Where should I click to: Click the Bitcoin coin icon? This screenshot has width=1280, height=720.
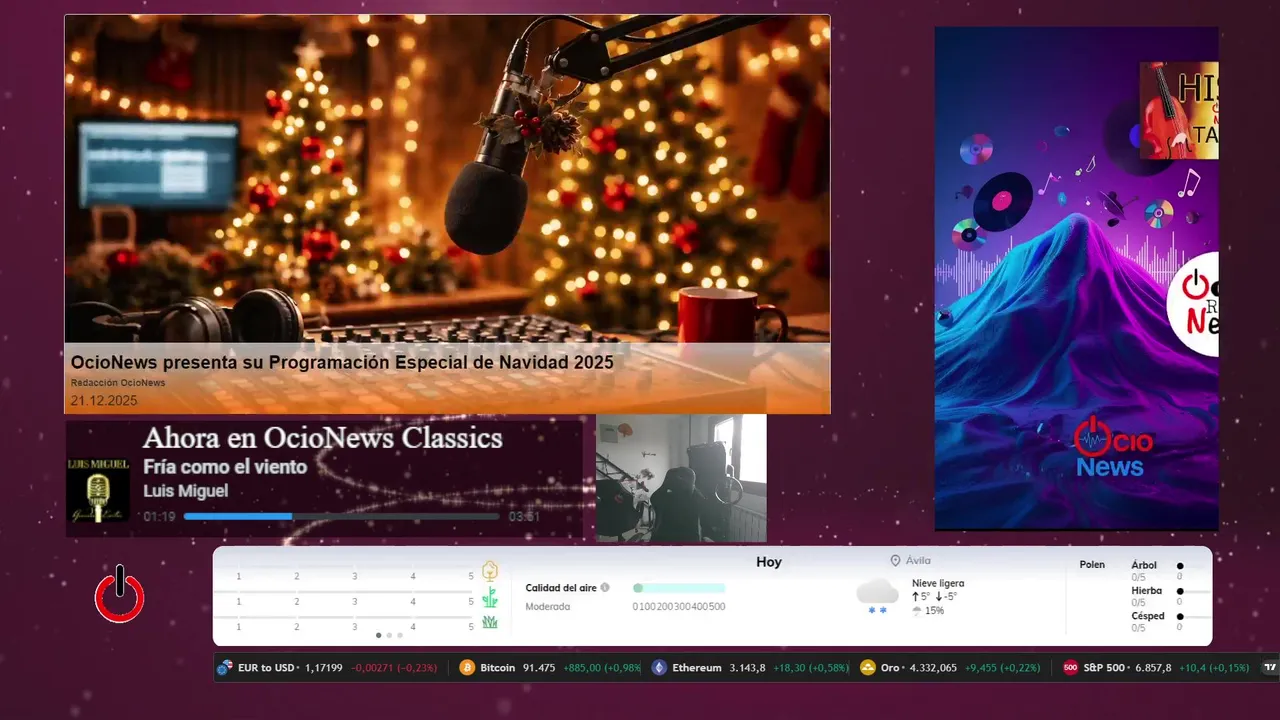(467, 668)
